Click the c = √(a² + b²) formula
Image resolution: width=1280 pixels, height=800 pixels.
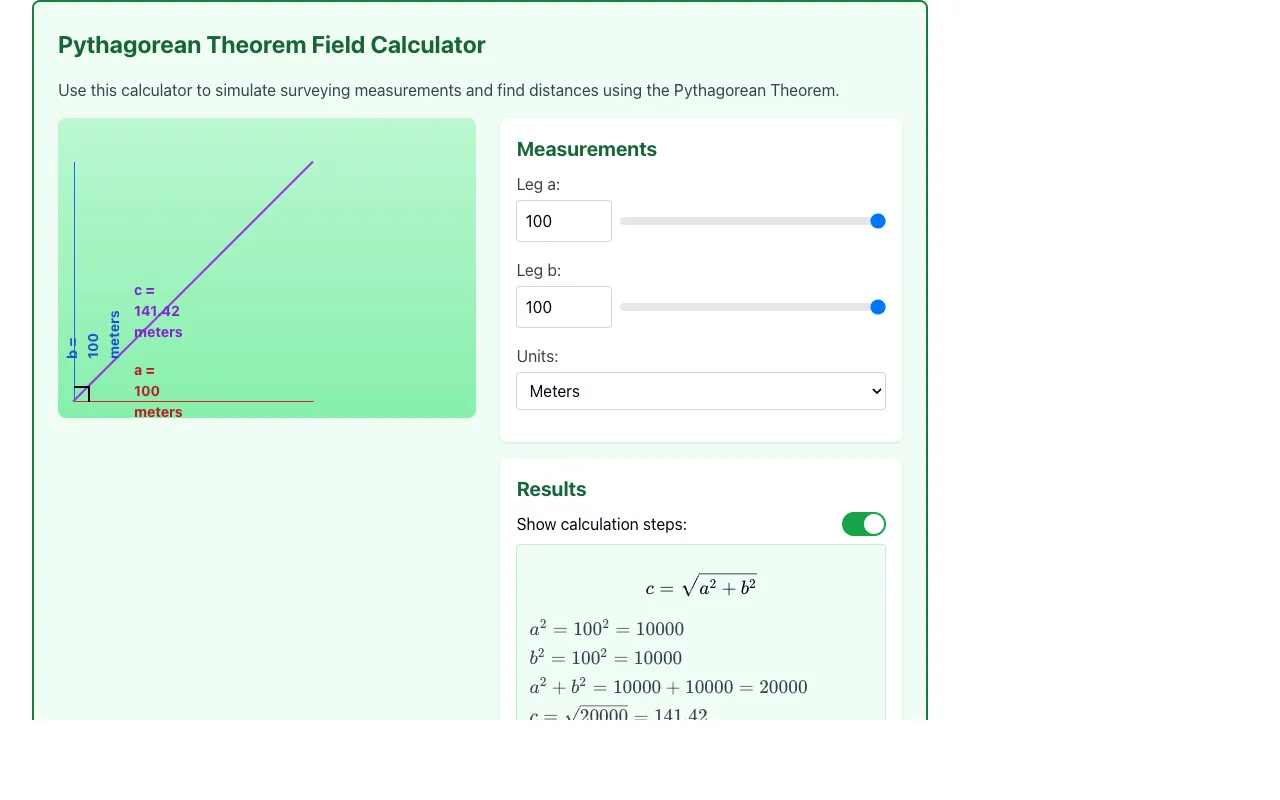click(701, 587)
